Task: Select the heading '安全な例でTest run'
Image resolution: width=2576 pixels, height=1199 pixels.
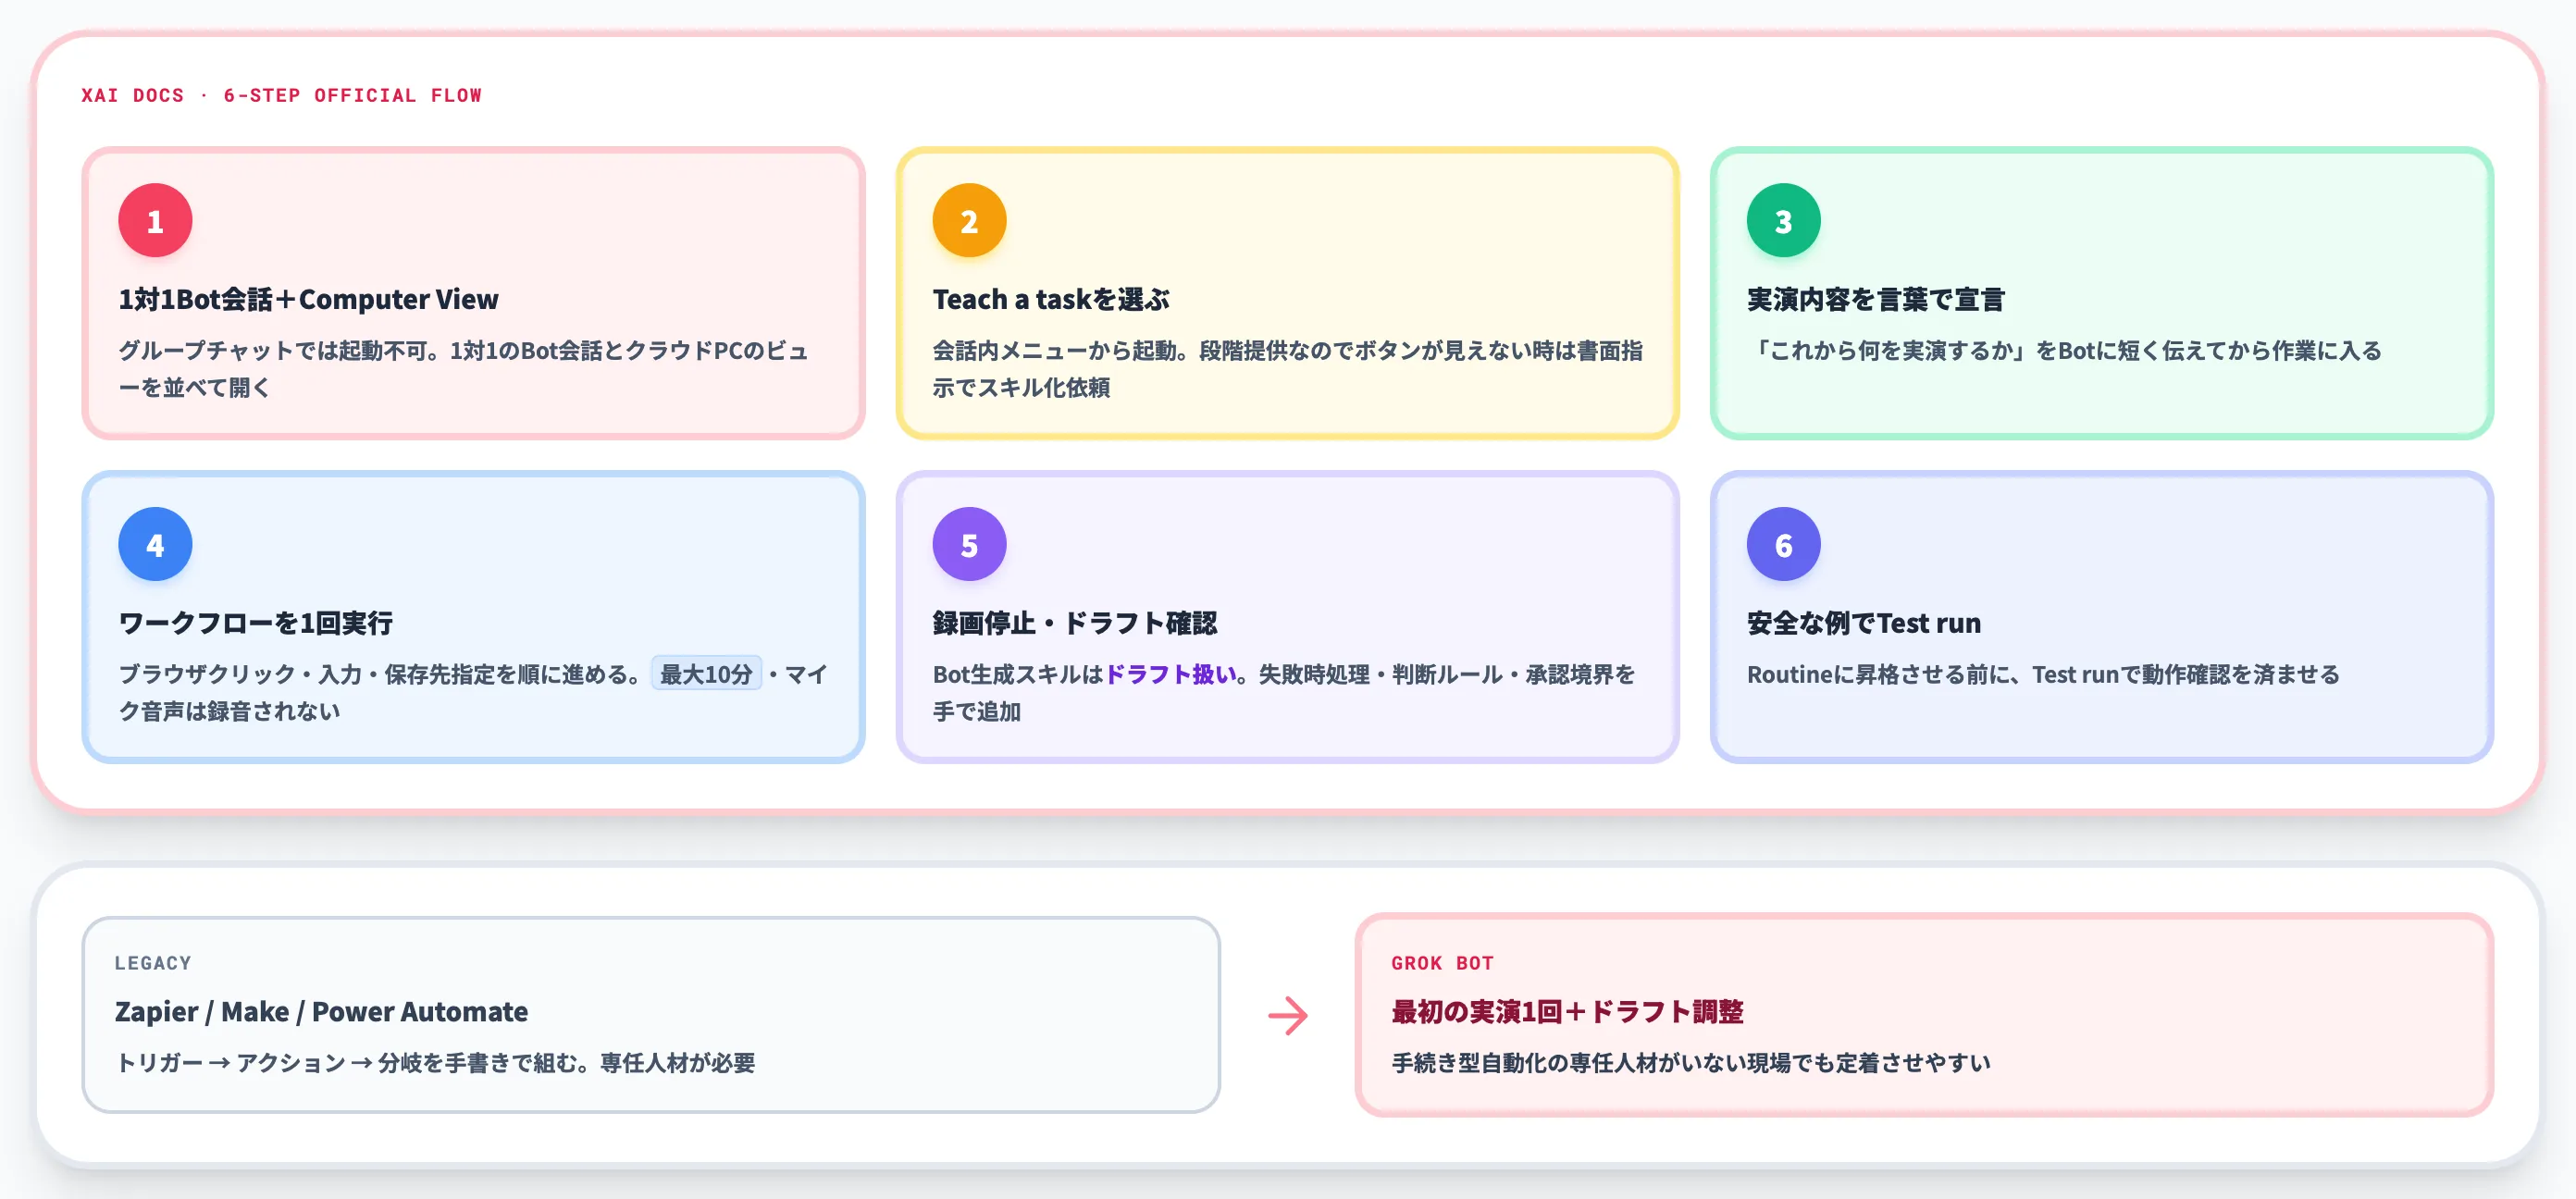Action: coord(1863,623)
